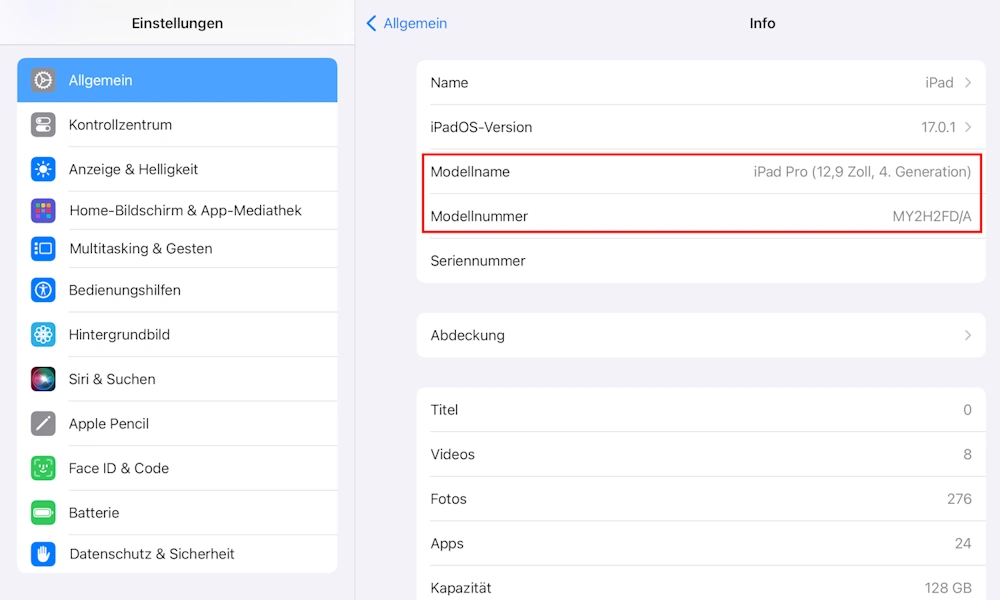Select Anzeige & Helligkeit in sidebar
1000x600 pixels.
177,170
